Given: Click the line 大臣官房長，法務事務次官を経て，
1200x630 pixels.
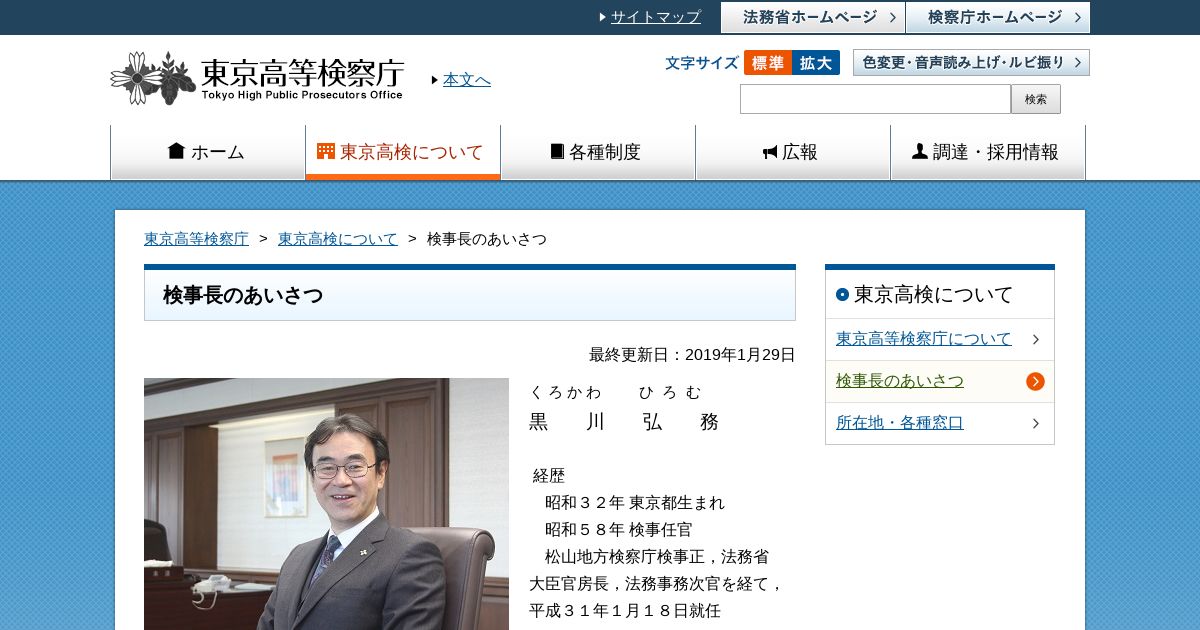Looking at the screenshot, I should [x=656, y=584].
